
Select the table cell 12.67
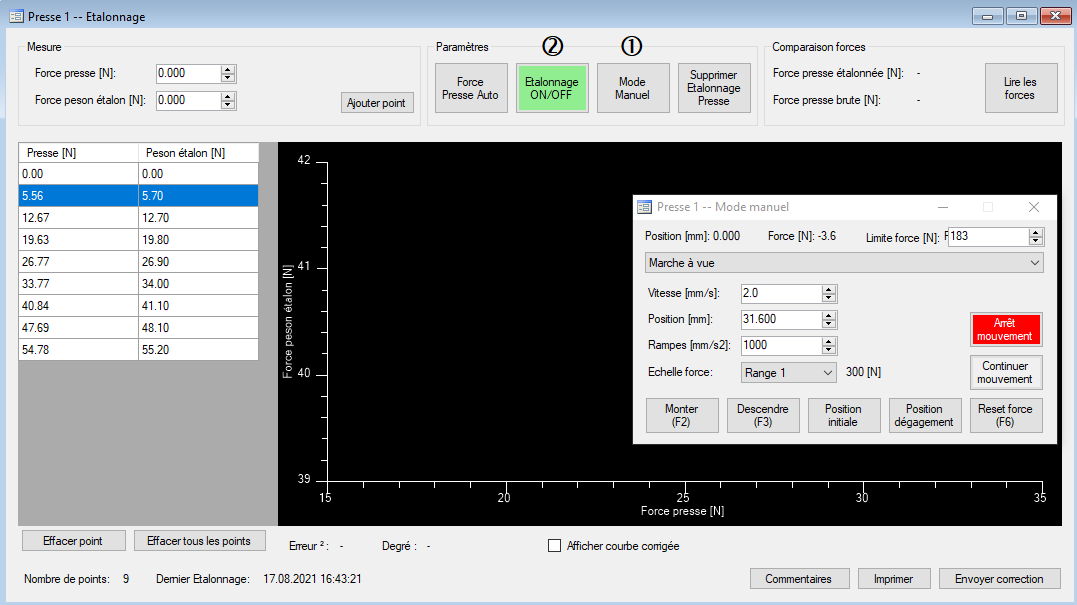pyautogui.click(x=79, y=218)
